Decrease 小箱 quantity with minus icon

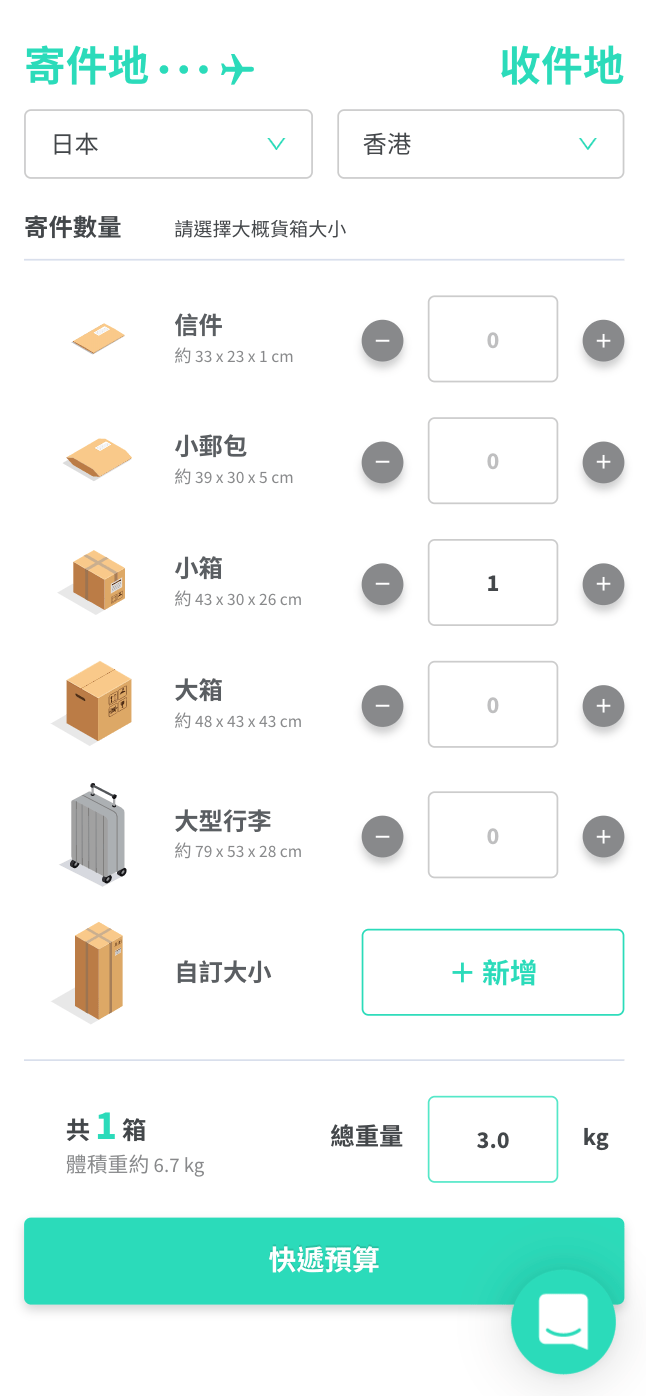click(x=382, y=584)
